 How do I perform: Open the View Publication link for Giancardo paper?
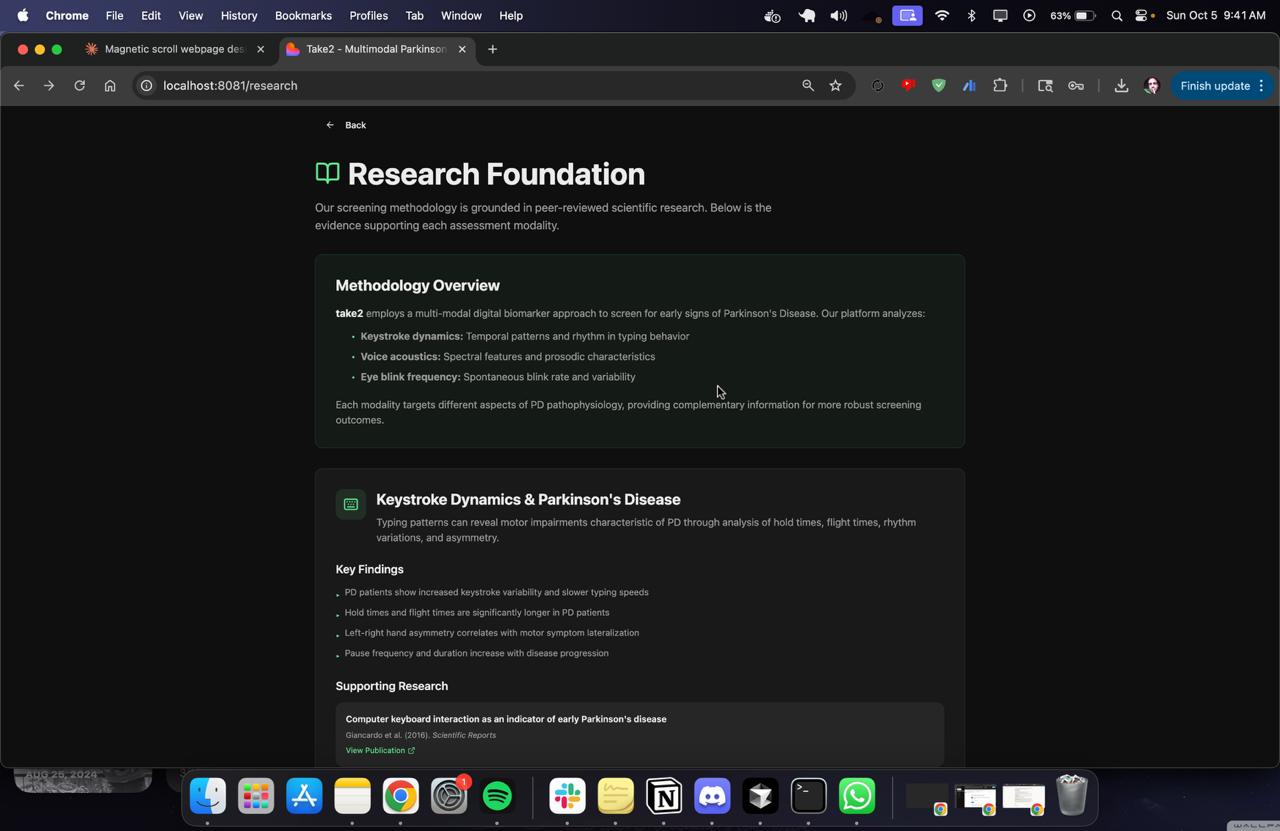click(380, 750)
